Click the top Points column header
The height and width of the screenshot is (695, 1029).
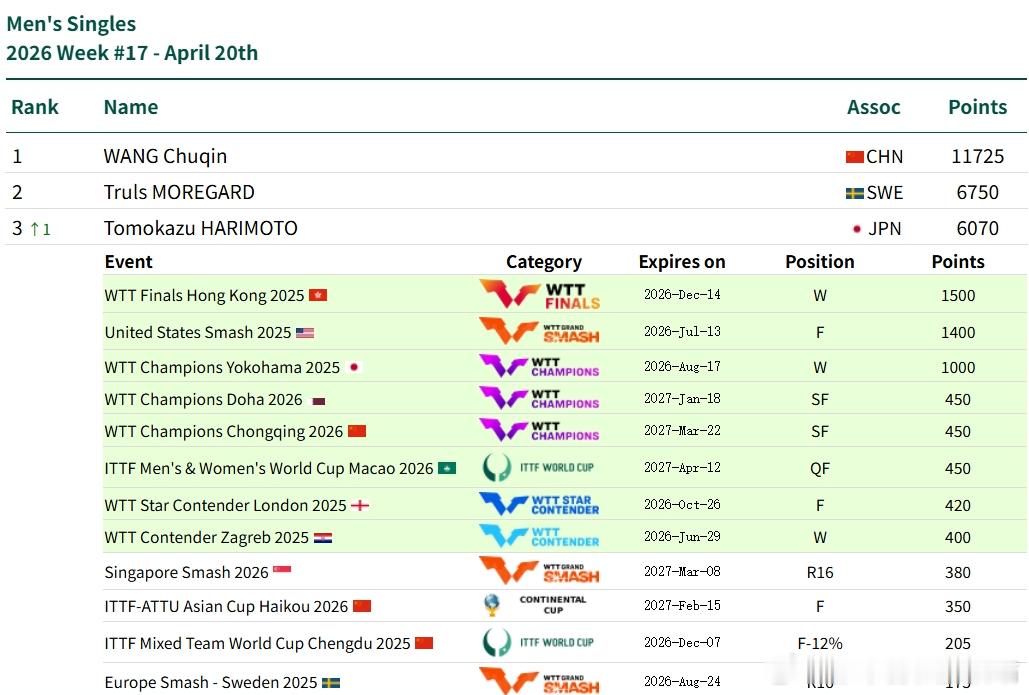(x=977, y=107)
